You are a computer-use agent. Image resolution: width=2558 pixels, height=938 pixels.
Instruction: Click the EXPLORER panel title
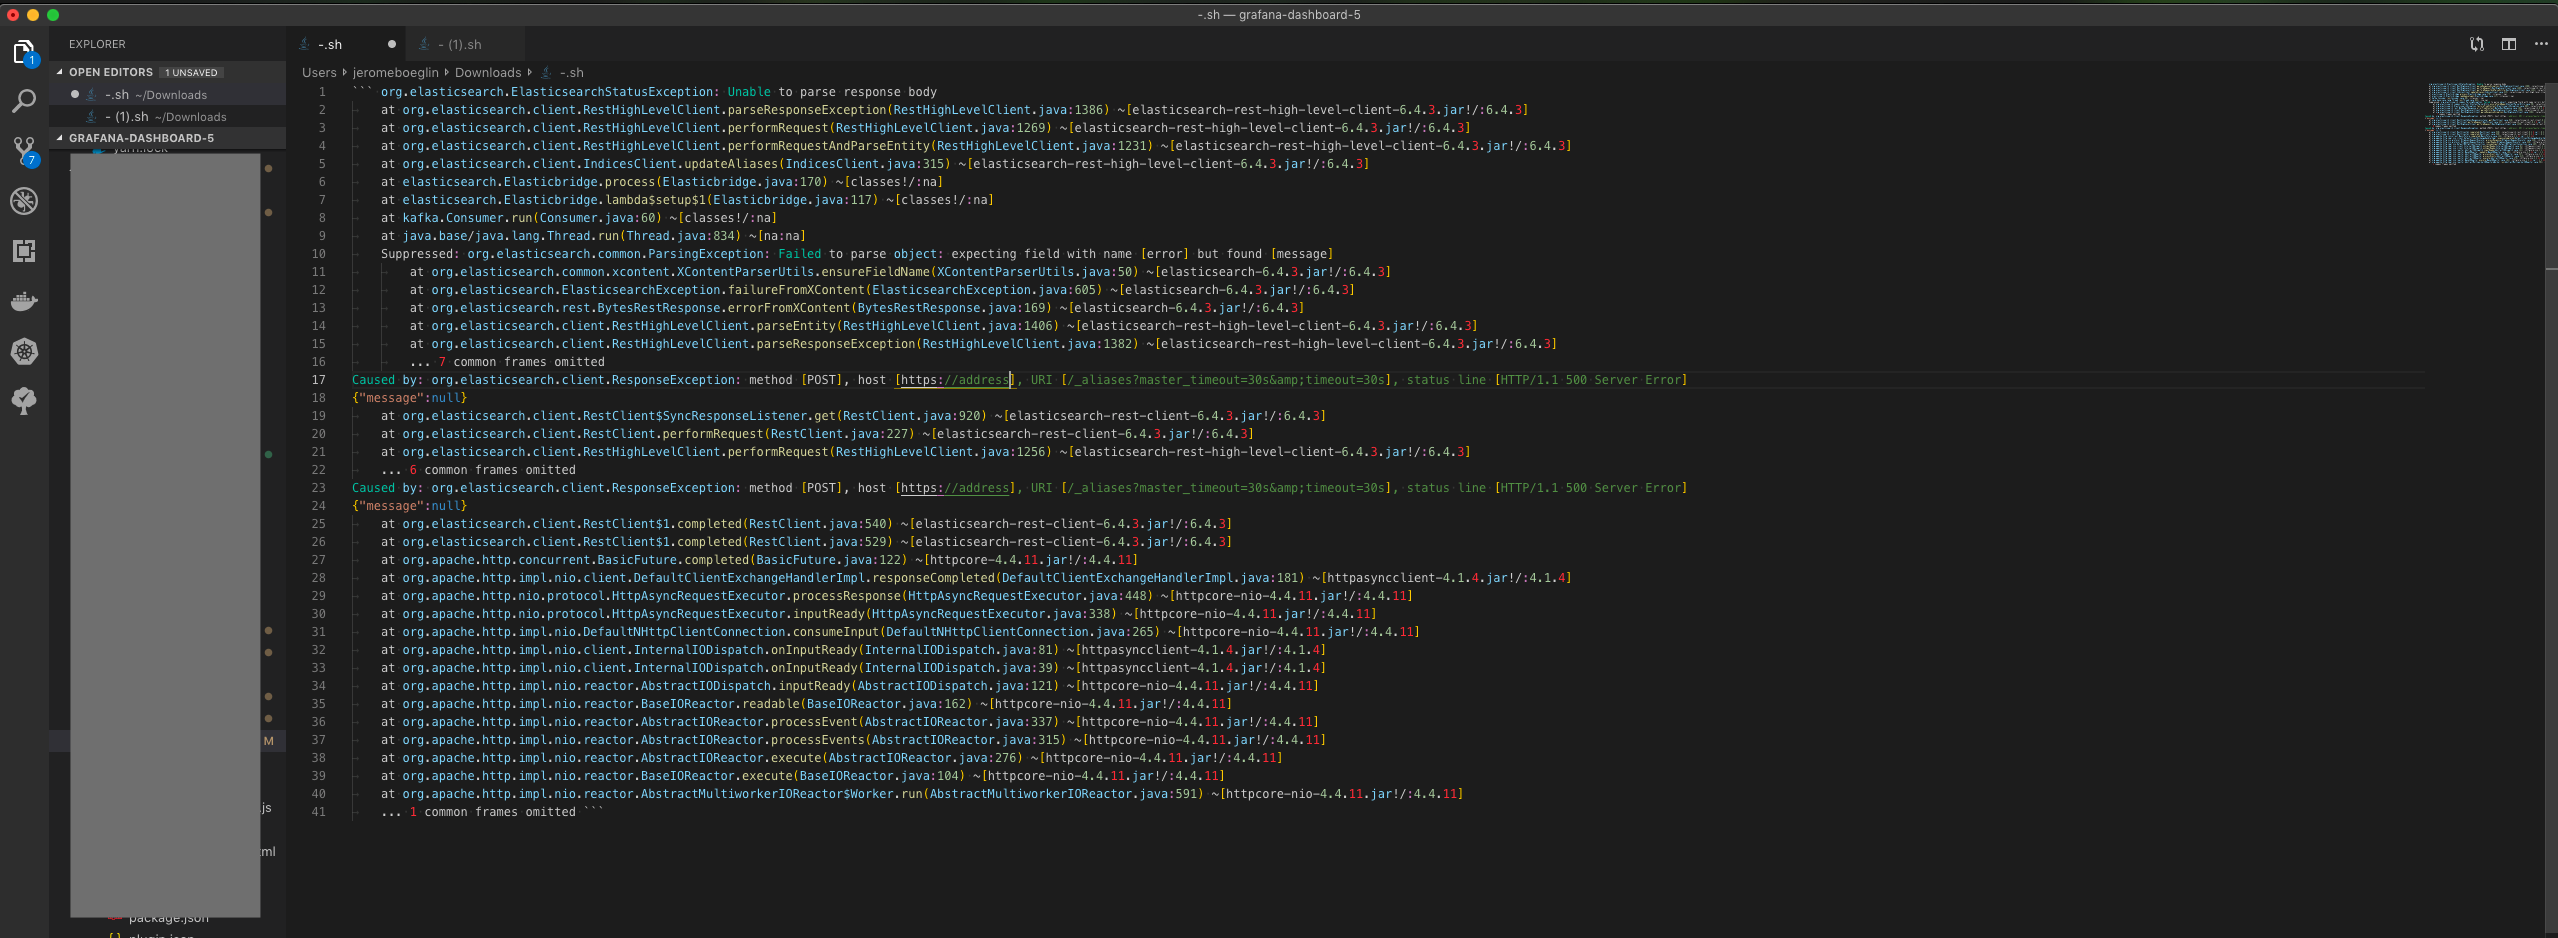point(97,44)
